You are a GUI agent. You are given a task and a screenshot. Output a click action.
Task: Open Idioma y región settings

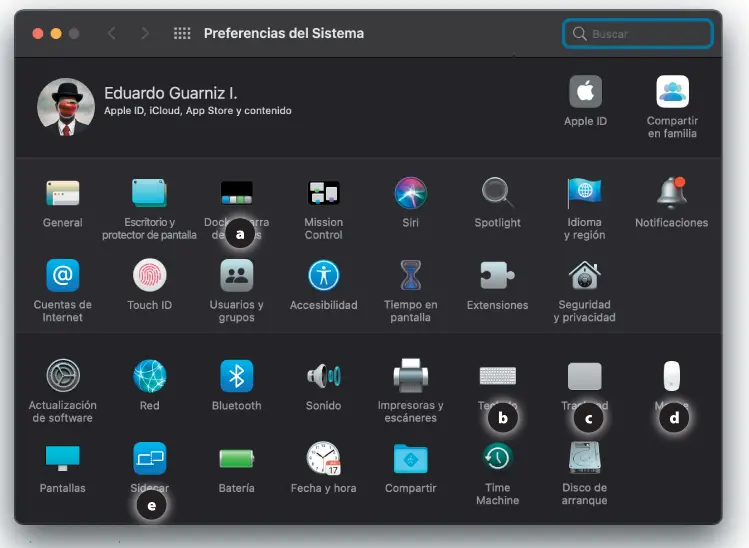pos(584,193)
